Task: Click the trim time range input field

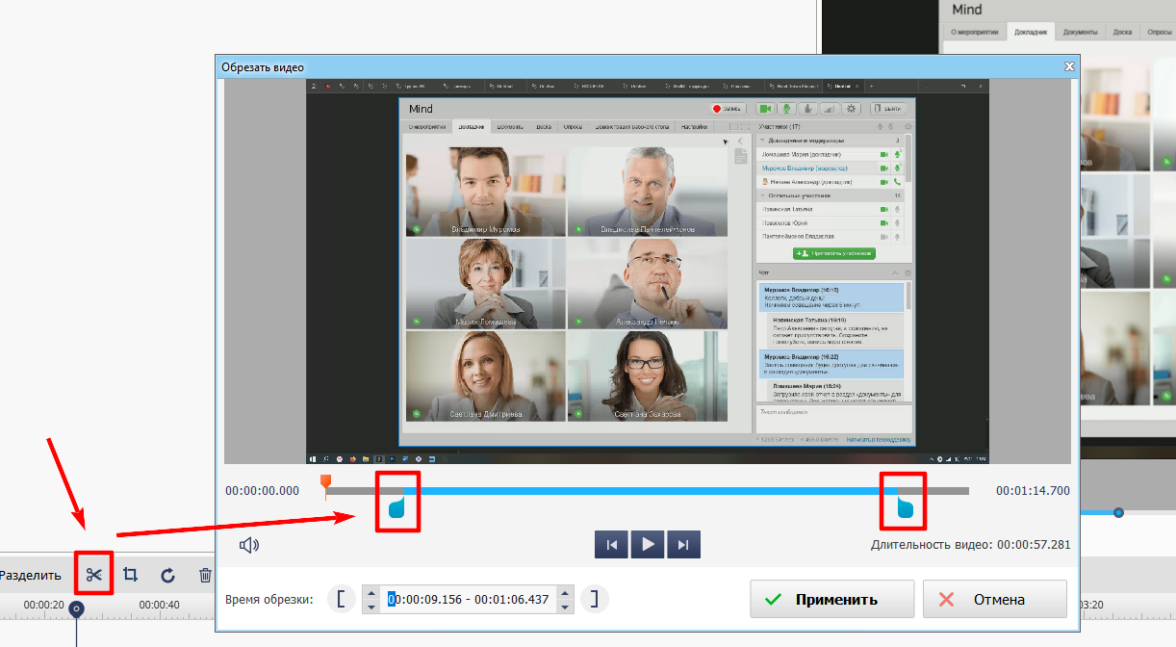Action: 469,599
